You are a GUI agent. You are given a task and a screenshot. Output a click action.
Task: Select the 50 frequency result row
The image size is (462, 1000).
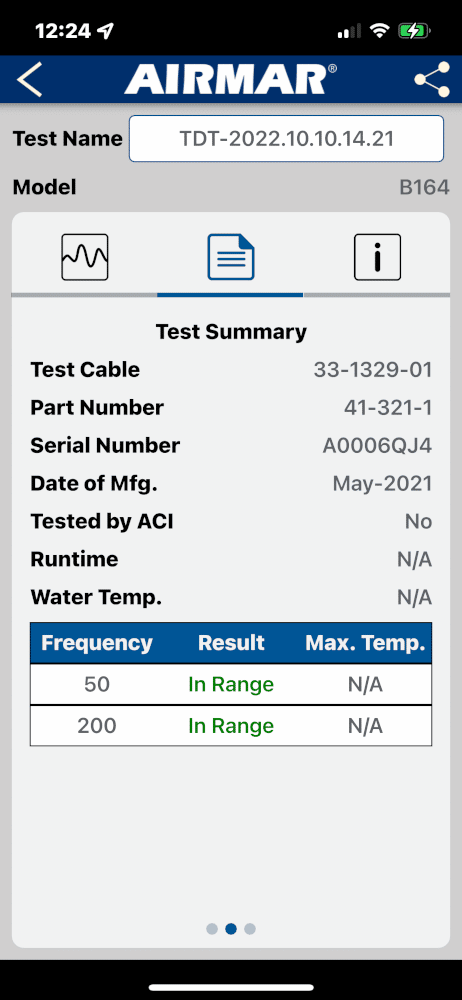pyautogui.click(x=231, y=684)
